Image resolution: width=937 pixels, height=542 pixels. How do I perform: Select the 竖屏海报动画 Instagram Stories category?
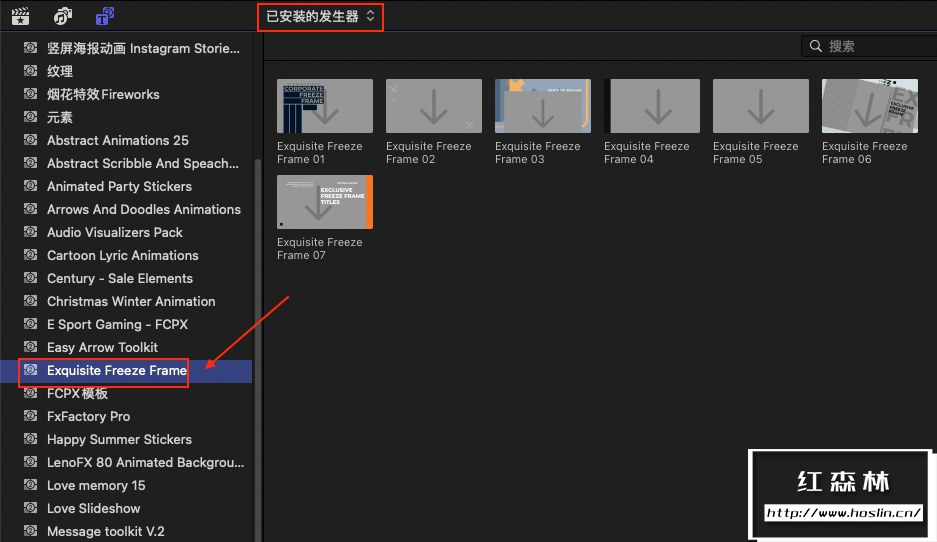(126, 48)
